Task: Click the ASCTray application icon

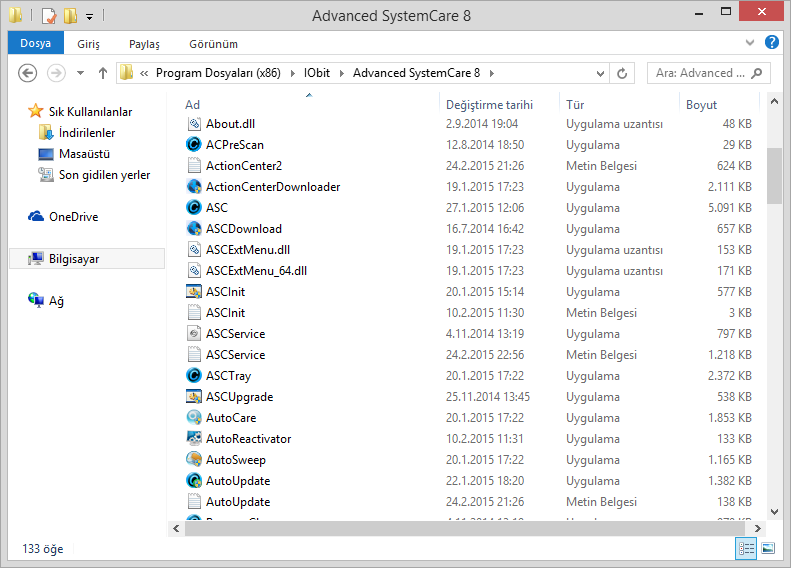Action: pos(194,376)
